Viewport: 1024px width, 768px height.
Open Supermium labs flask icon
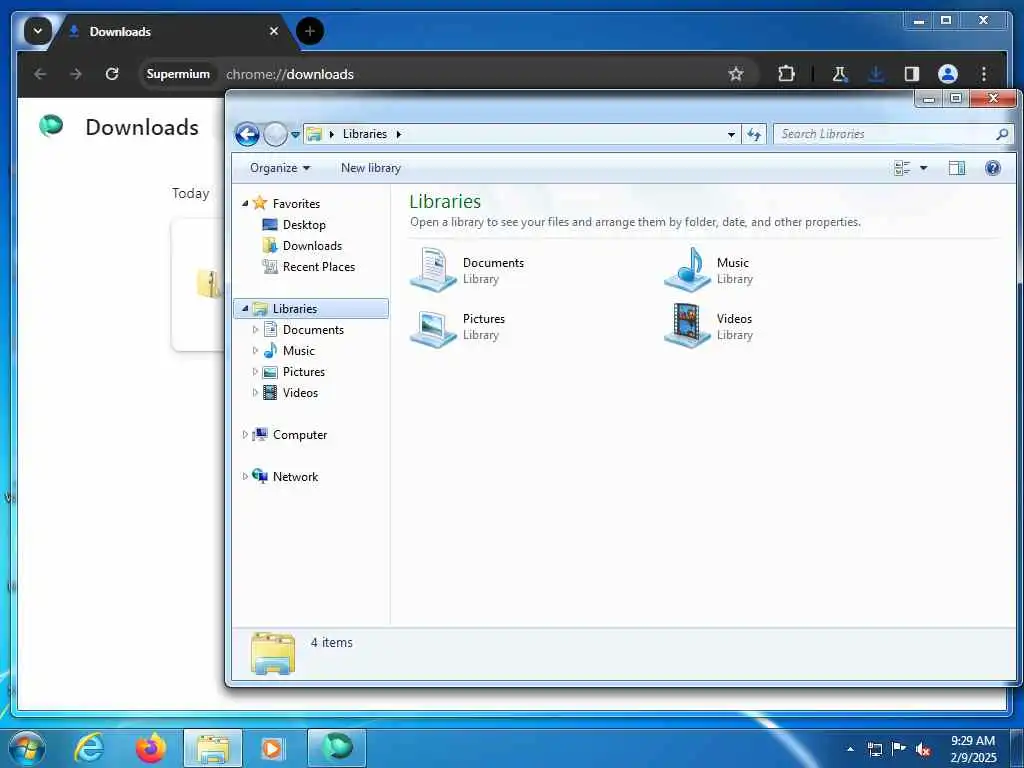tap(840, 74)
